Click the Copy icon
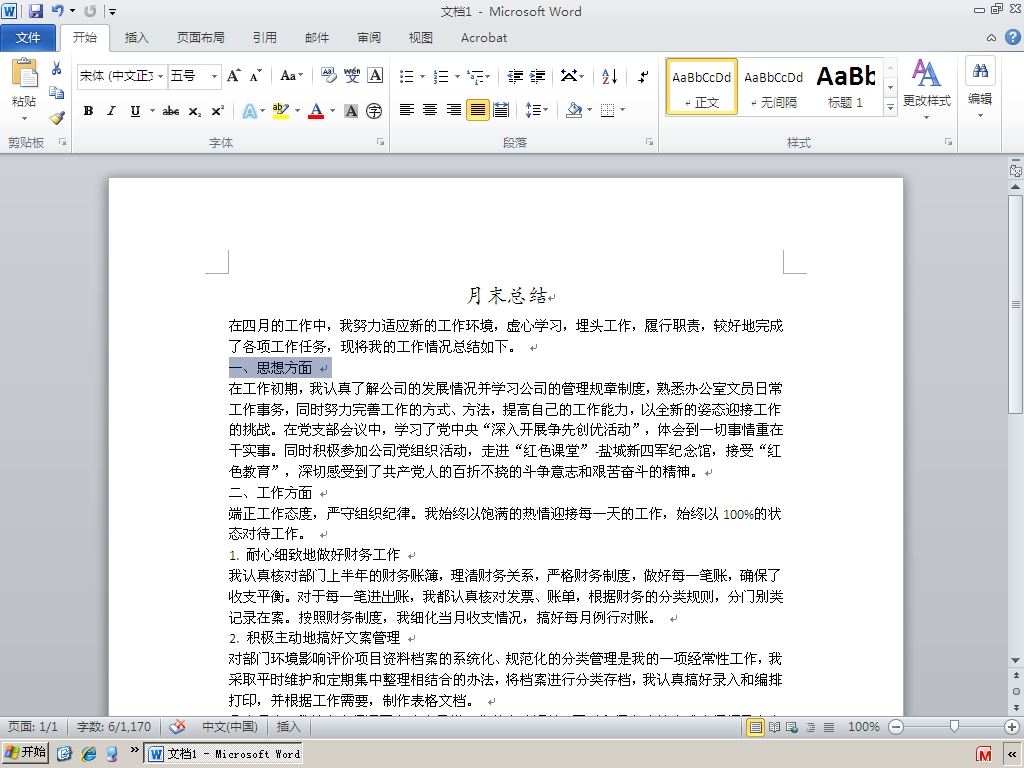 [x=57, y=93]
